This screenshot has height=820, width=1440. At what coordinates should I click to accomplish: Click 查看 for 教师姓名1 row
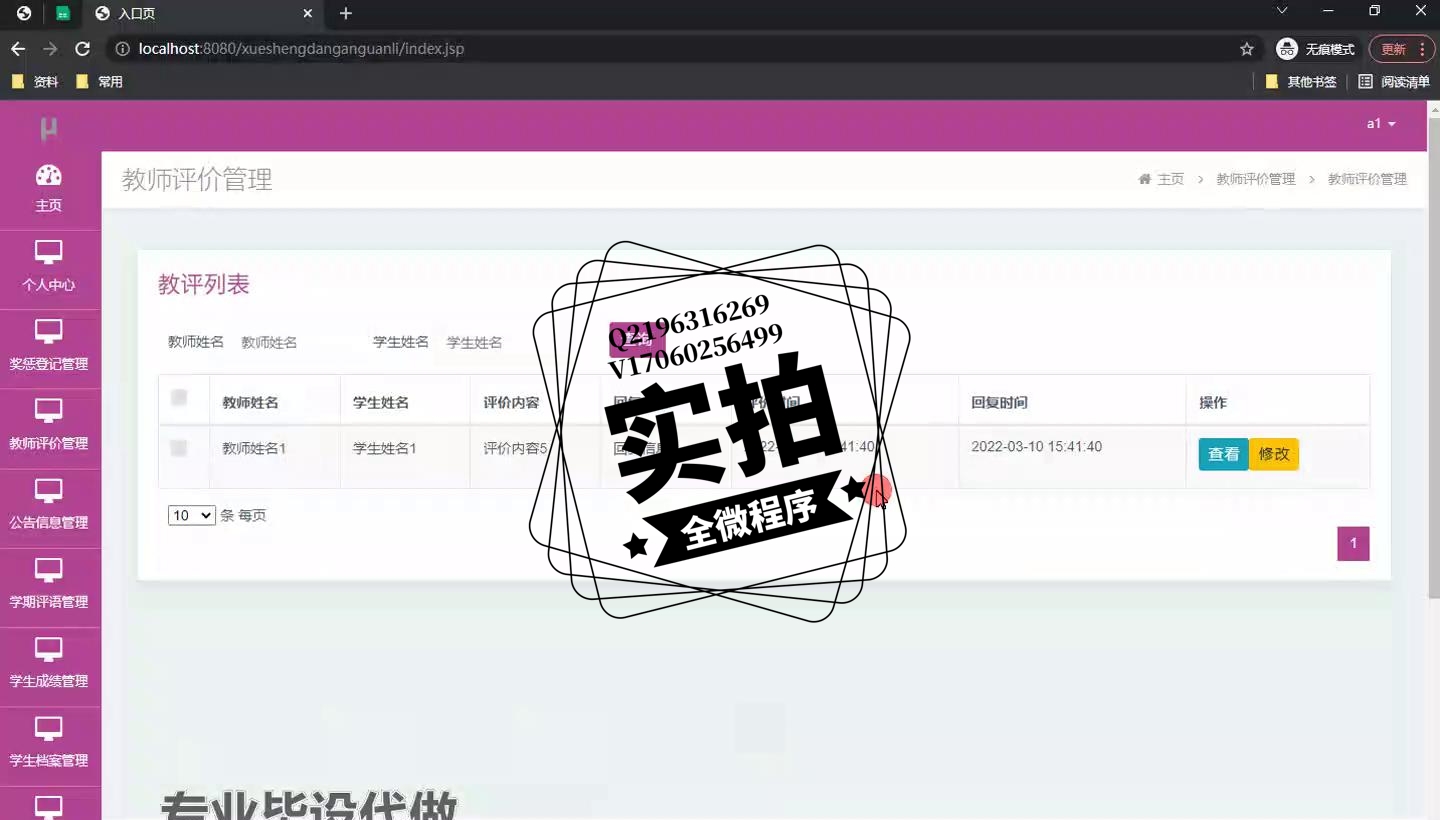point(1223,454)
